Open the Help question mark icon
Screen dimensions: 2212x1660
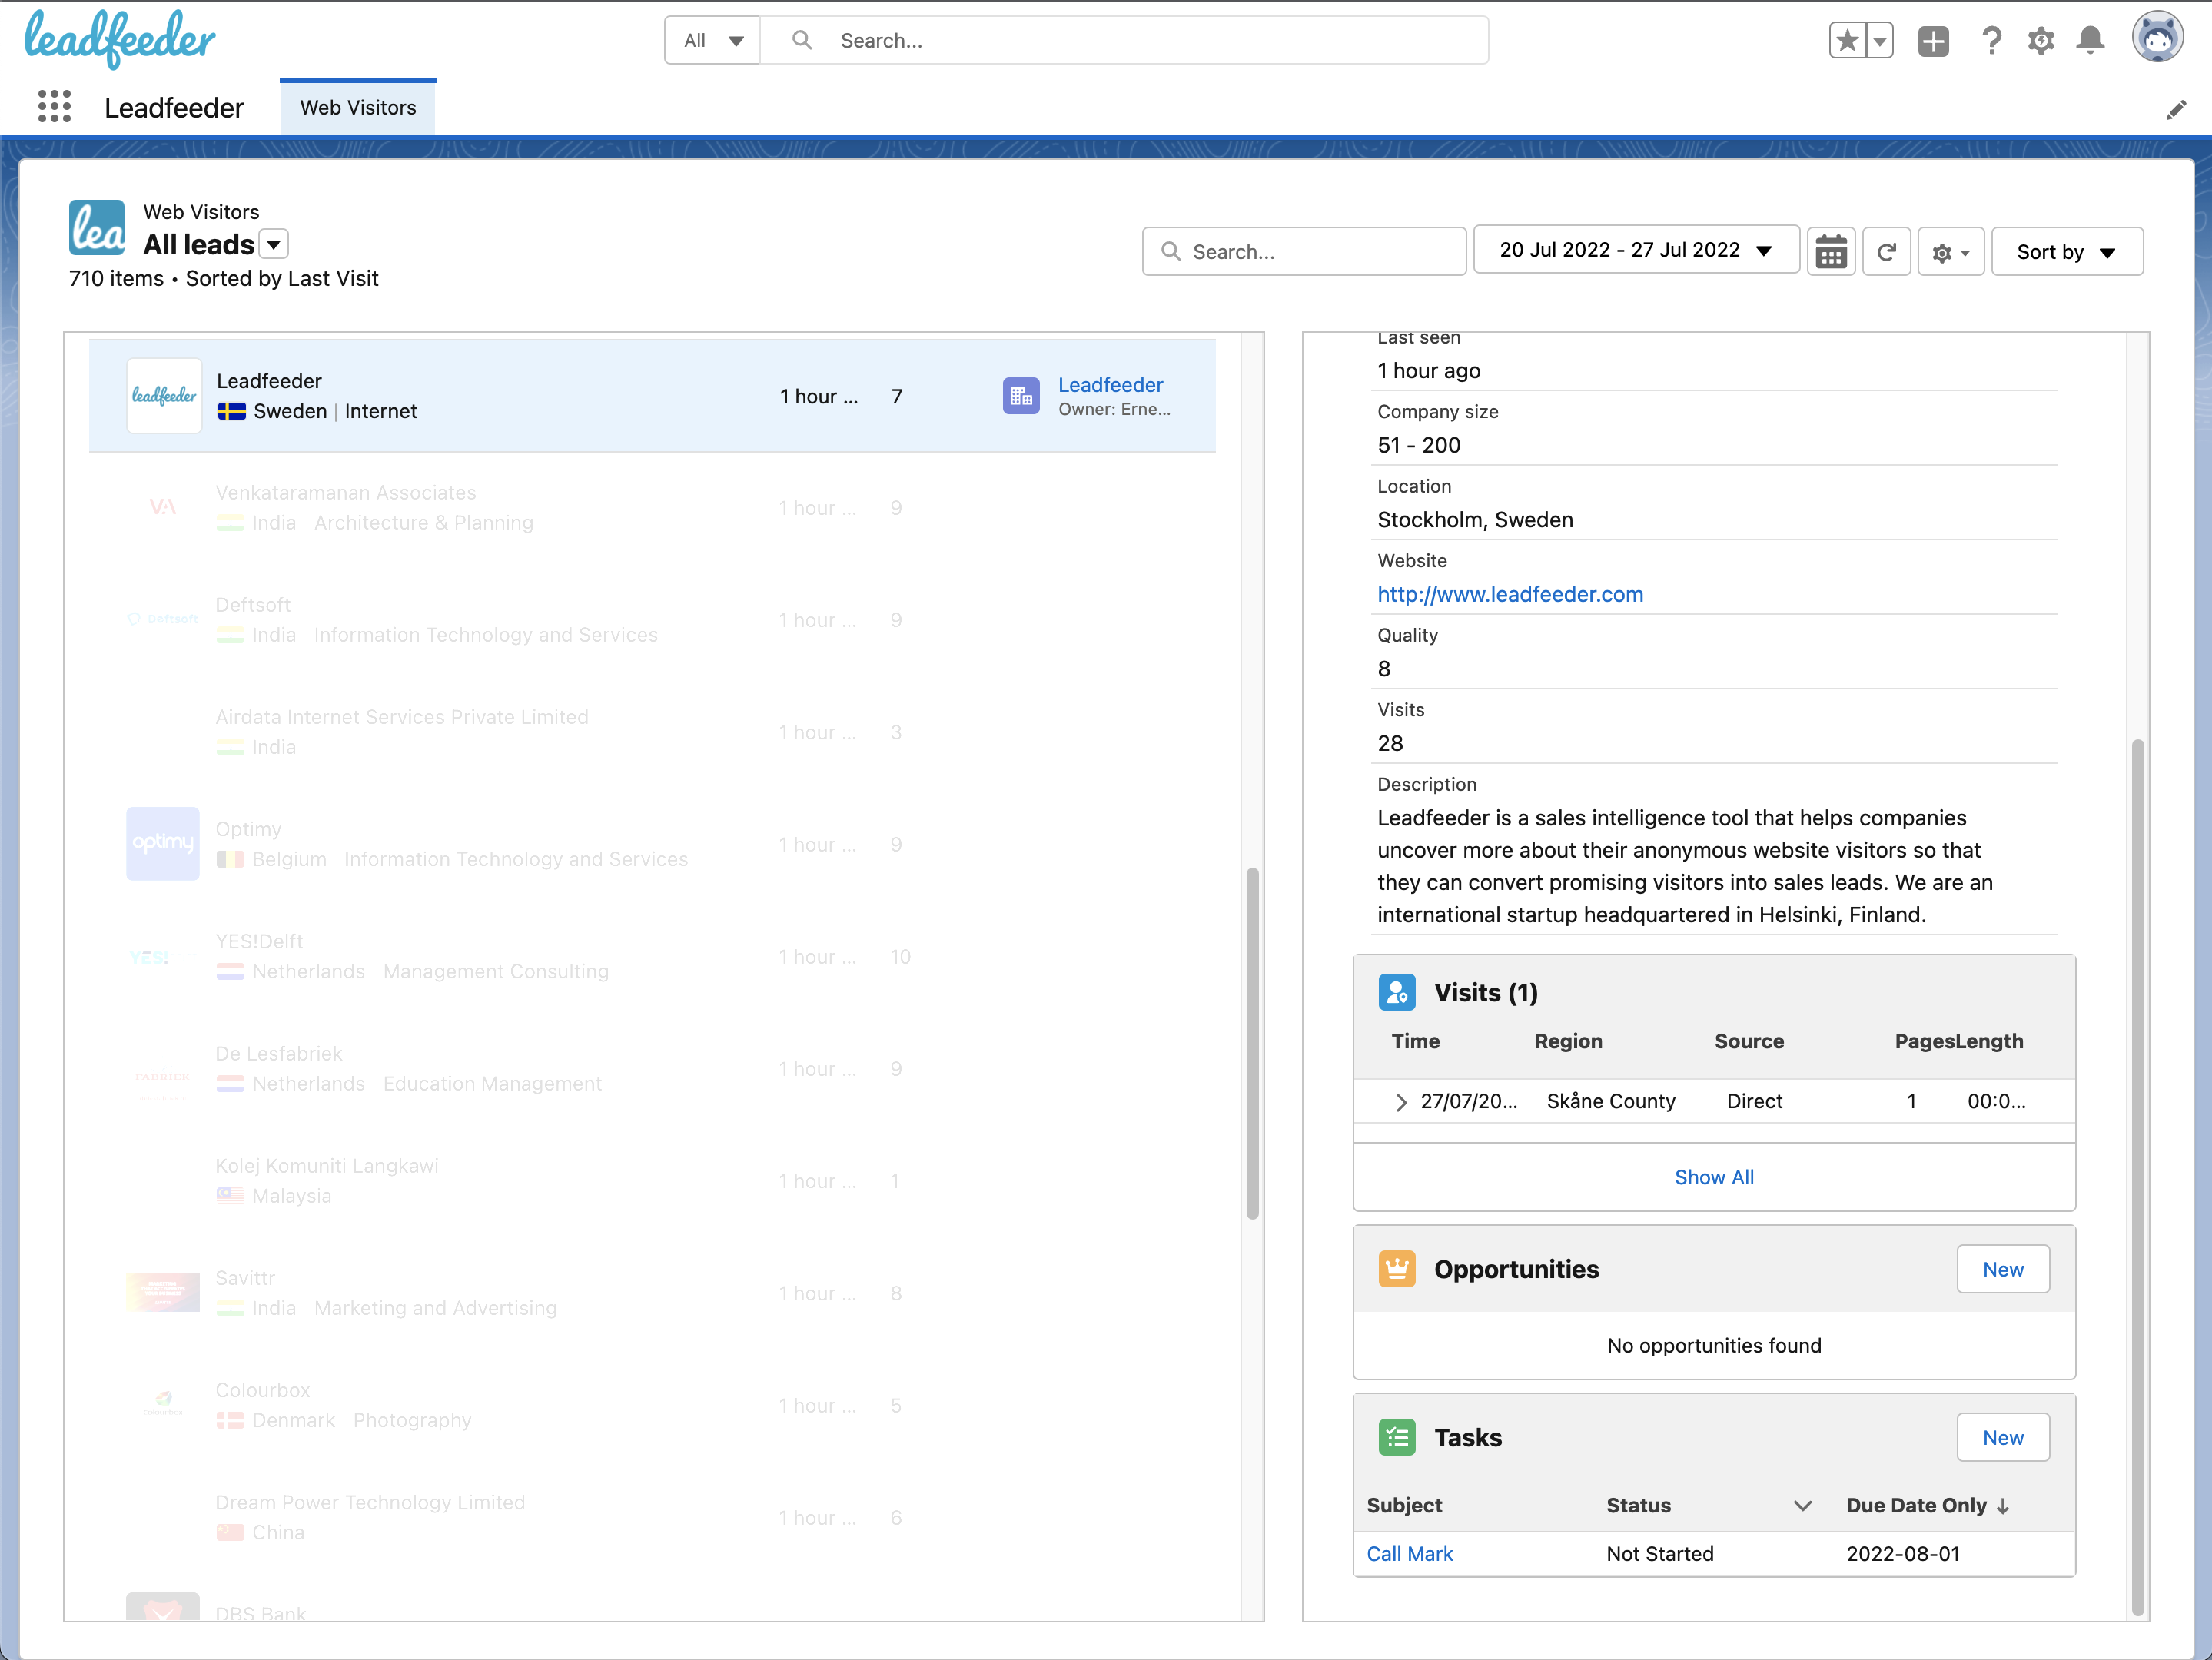1991,41
